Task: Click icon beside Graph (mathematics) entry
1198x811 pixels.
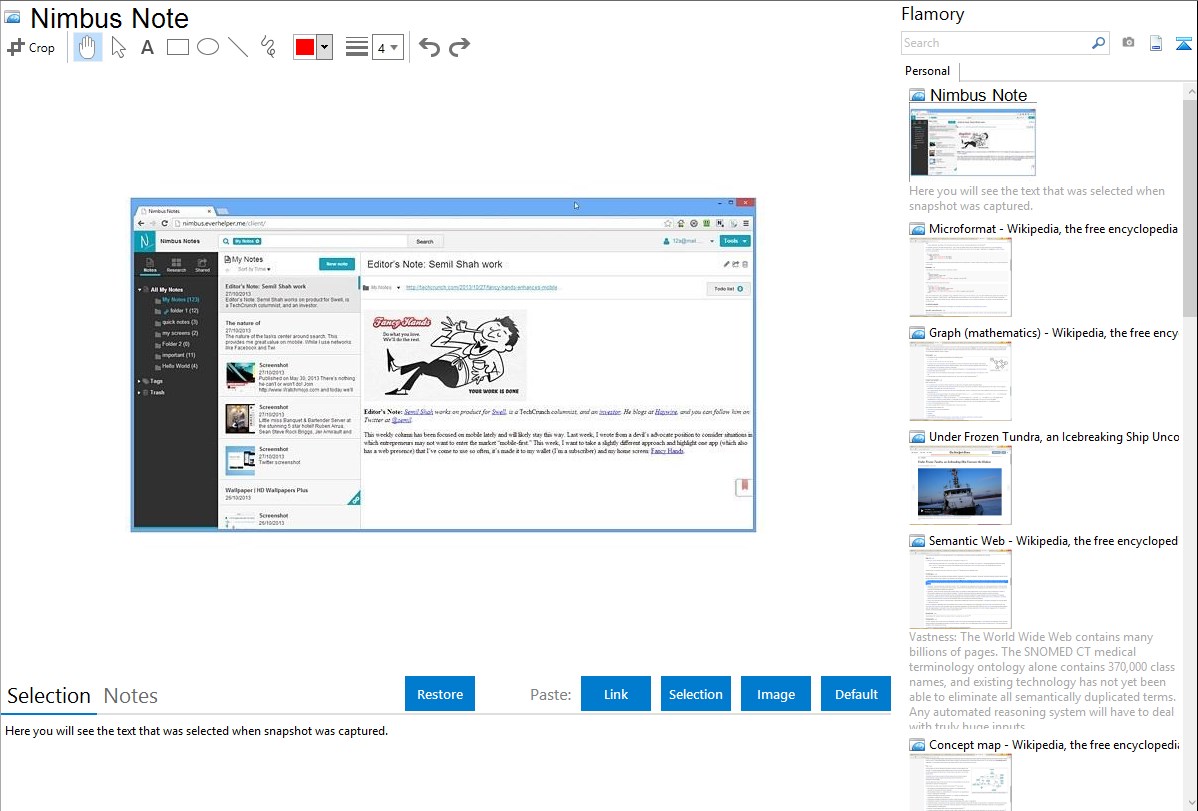Action: pyautogui.click(x=917, y=333)
